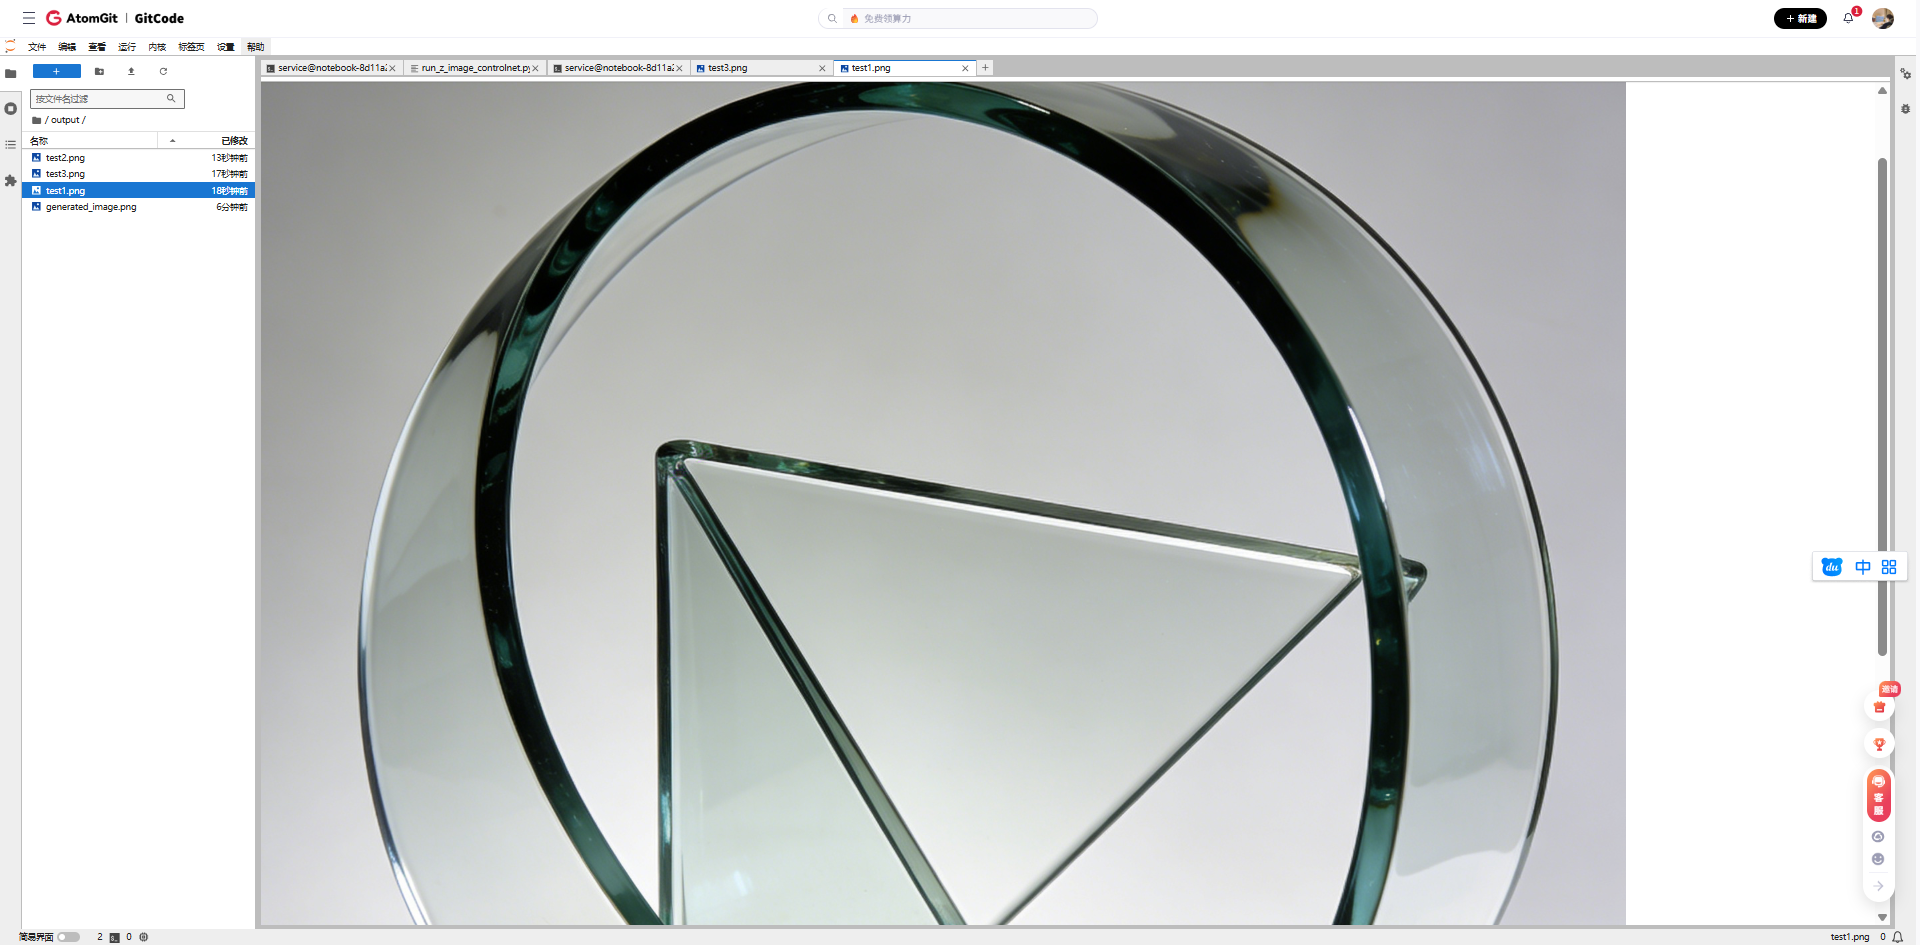Open the 文件 menu
This screenshot has width=1920, height=945.
(x=37, y=47)
